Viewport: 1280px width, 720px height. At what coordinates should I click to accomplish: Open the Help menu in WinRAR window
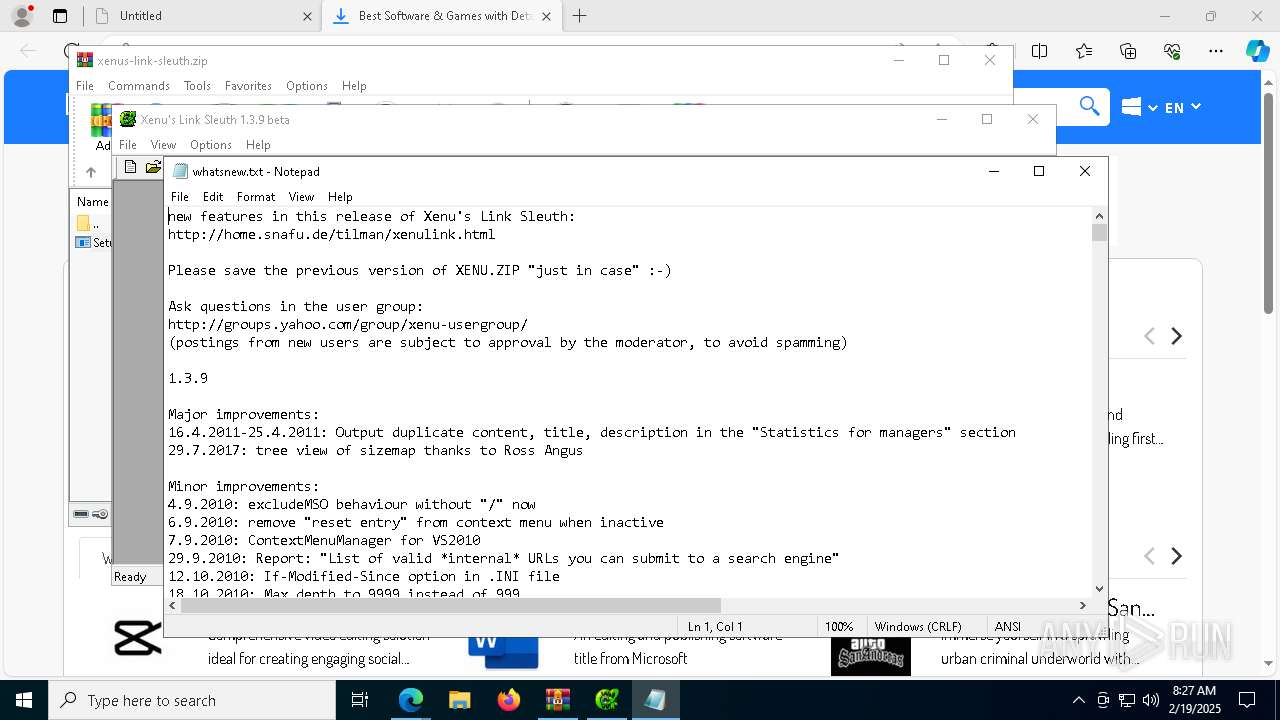pos(354,86)
